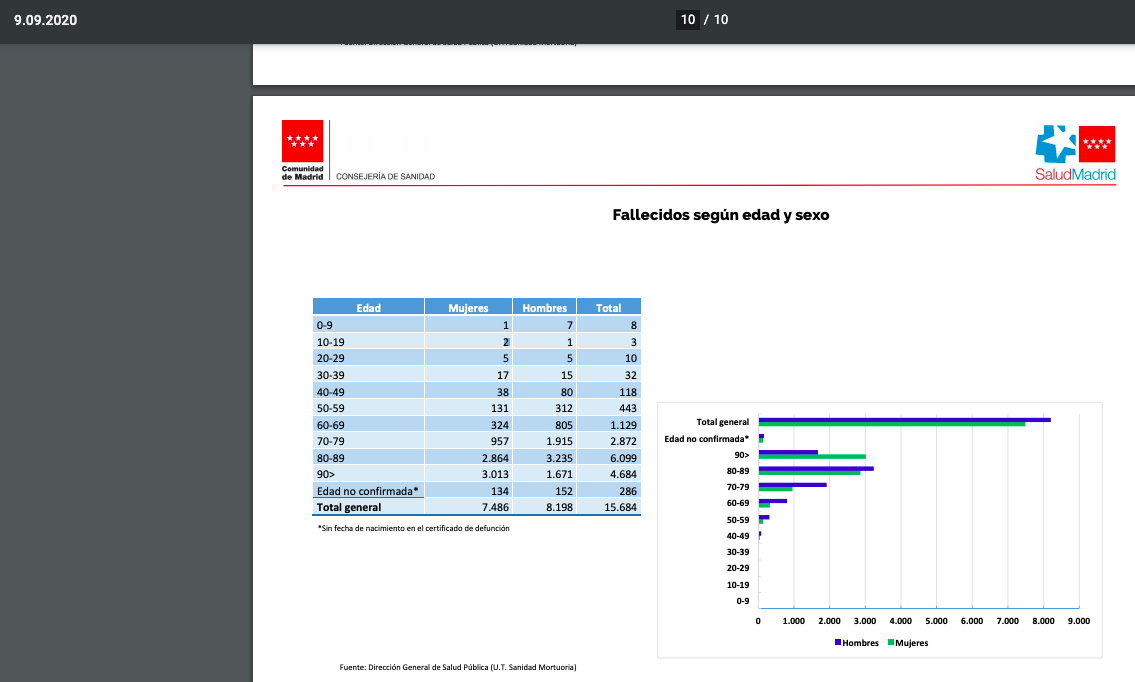Click the Edad column header
Viewport: 1135px width, 682px height.
368,308
